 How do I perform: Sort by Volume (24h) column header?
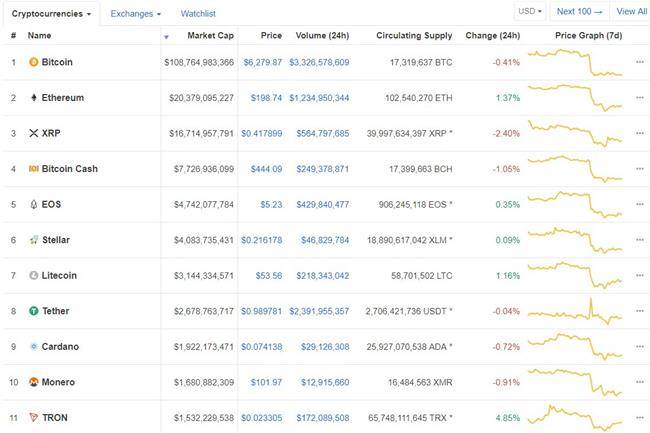pyautogui.click(x=322, y=36)
